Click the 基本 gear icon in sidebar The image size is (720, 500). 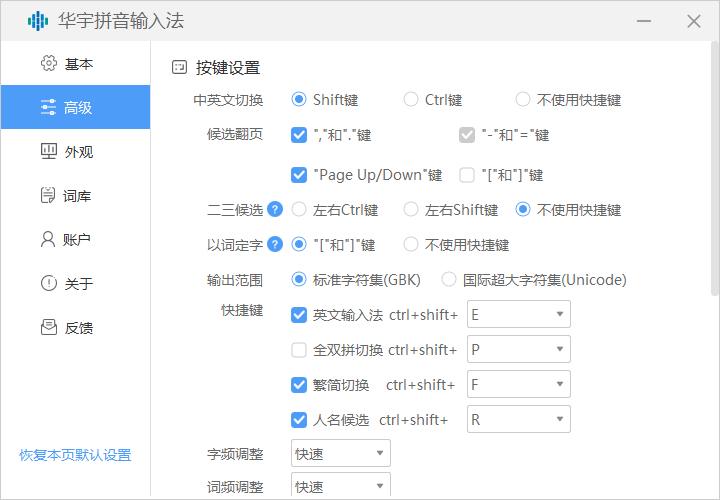48,64
